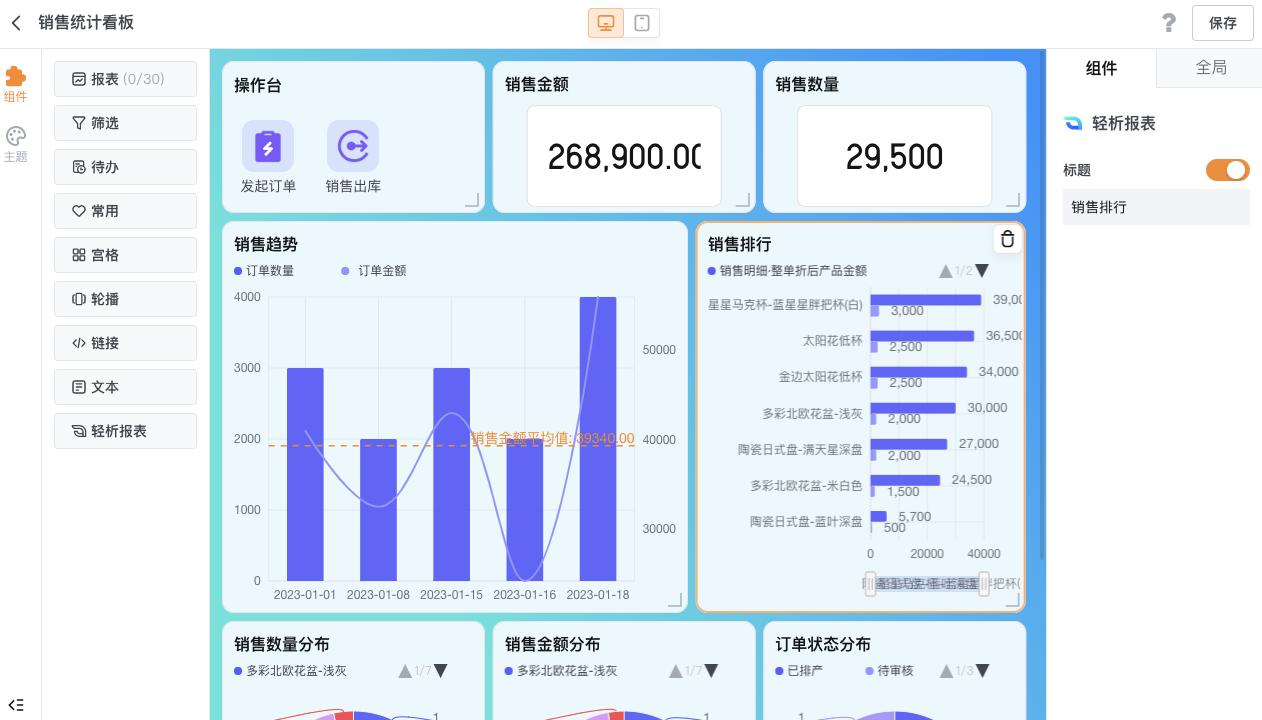
Task: Add a 轻析报表 component
Action: tap(125, 431)
